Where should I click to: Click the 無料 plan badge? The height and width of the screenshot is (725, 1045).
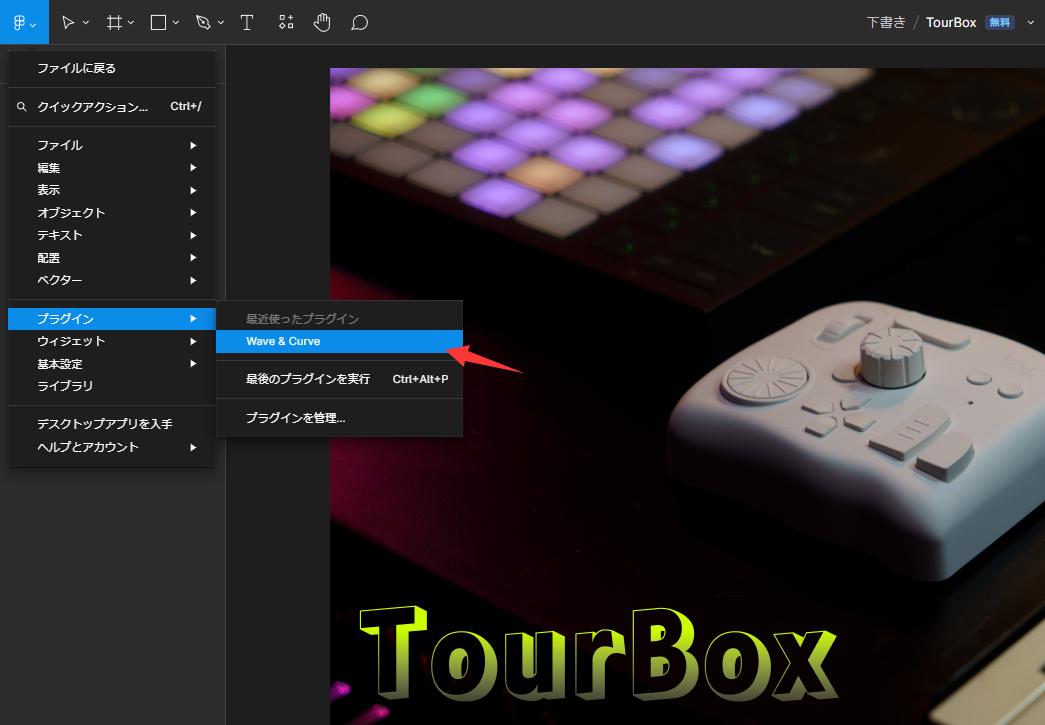click(1000, 23)
